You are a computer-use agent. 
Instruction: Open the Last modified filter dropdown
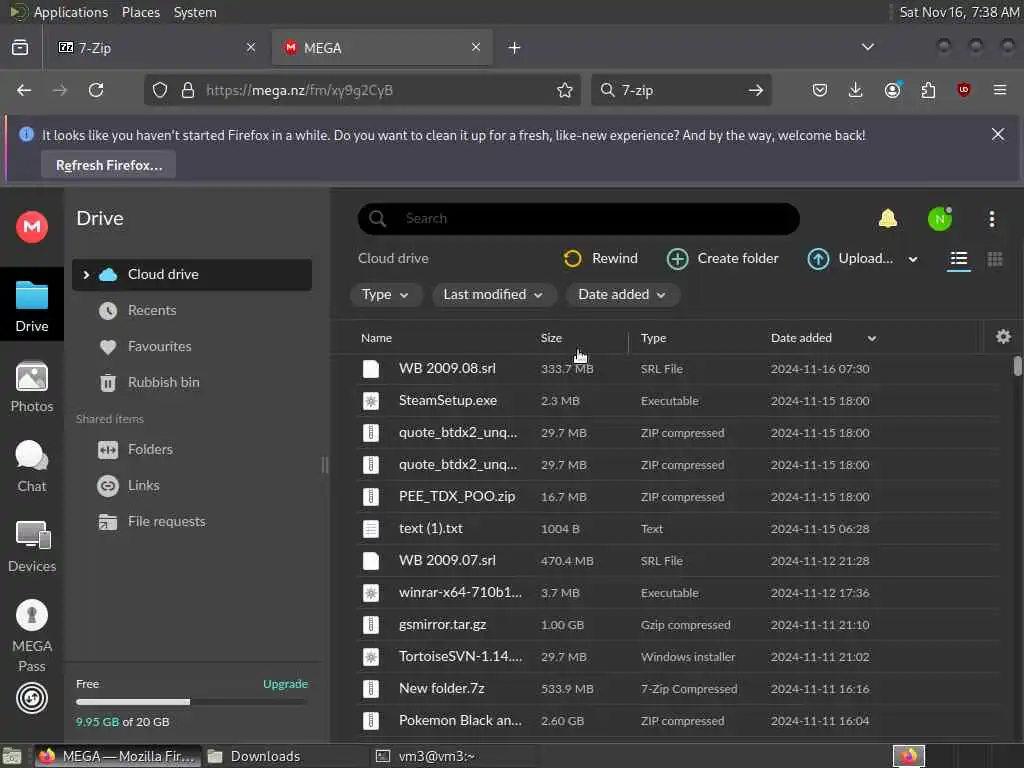click(493, 295)
